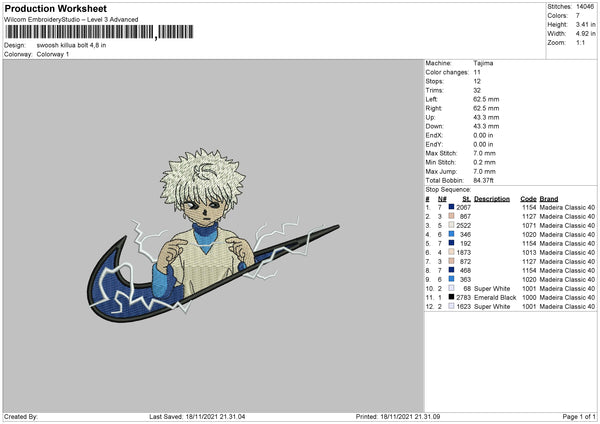Click the Left value 62.5 mm

[x=486, y=99]
